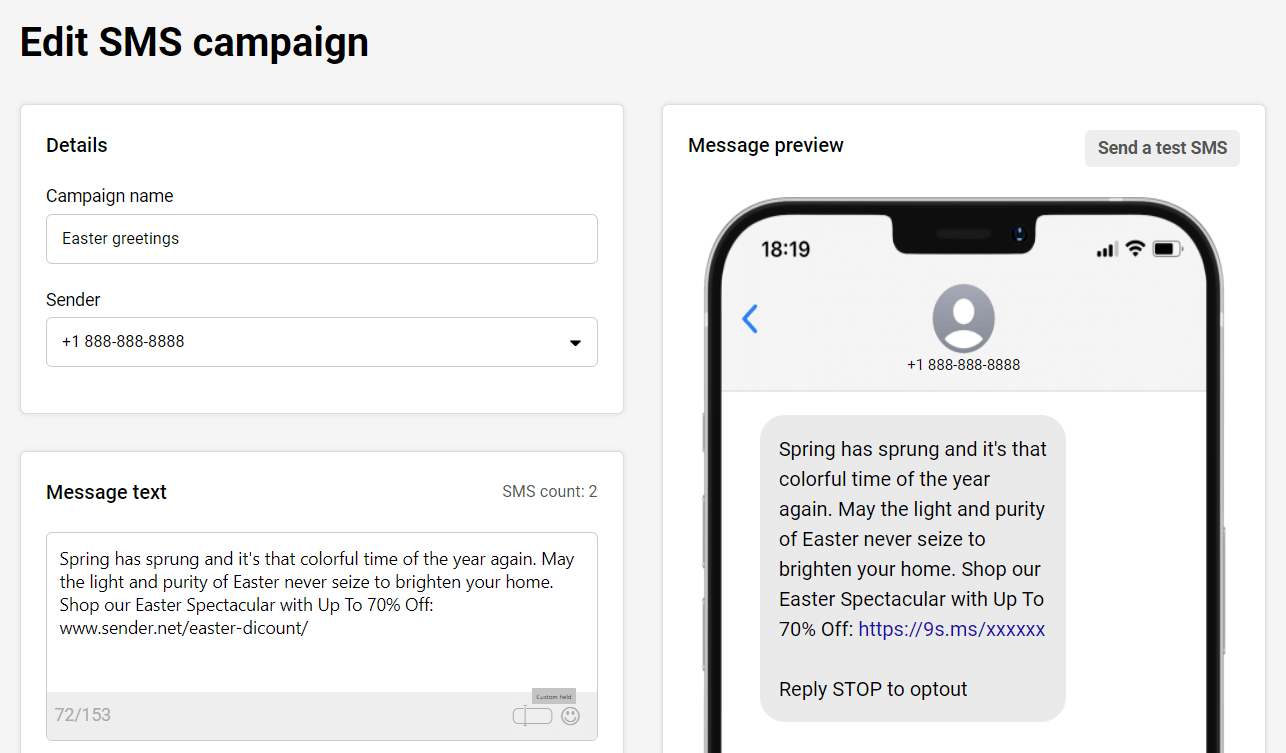1286x753 pixels.
Task: Open the Sender dropdown
Action: coord(322,342)
